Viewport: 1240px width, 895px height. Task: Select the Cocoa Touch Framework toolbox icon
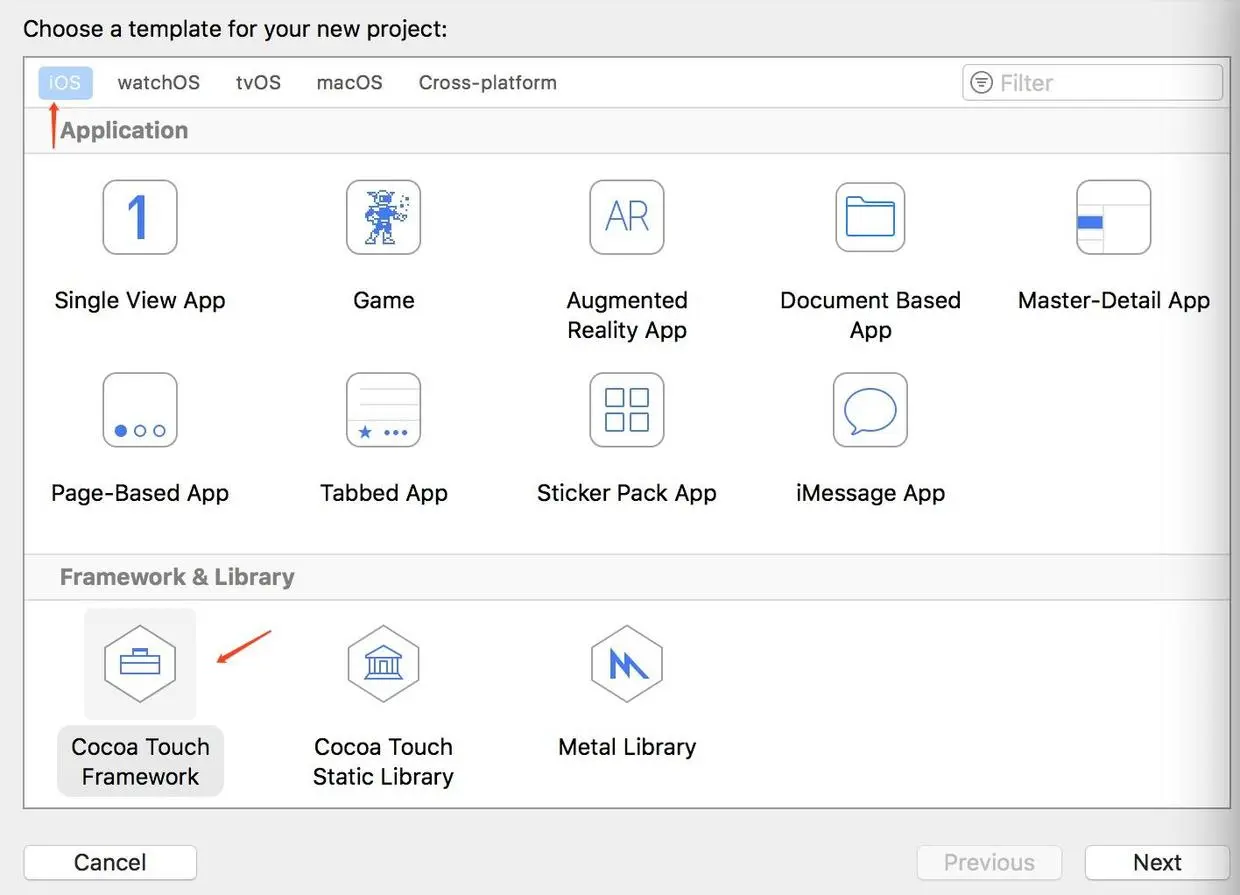click(x=140, y=663)
